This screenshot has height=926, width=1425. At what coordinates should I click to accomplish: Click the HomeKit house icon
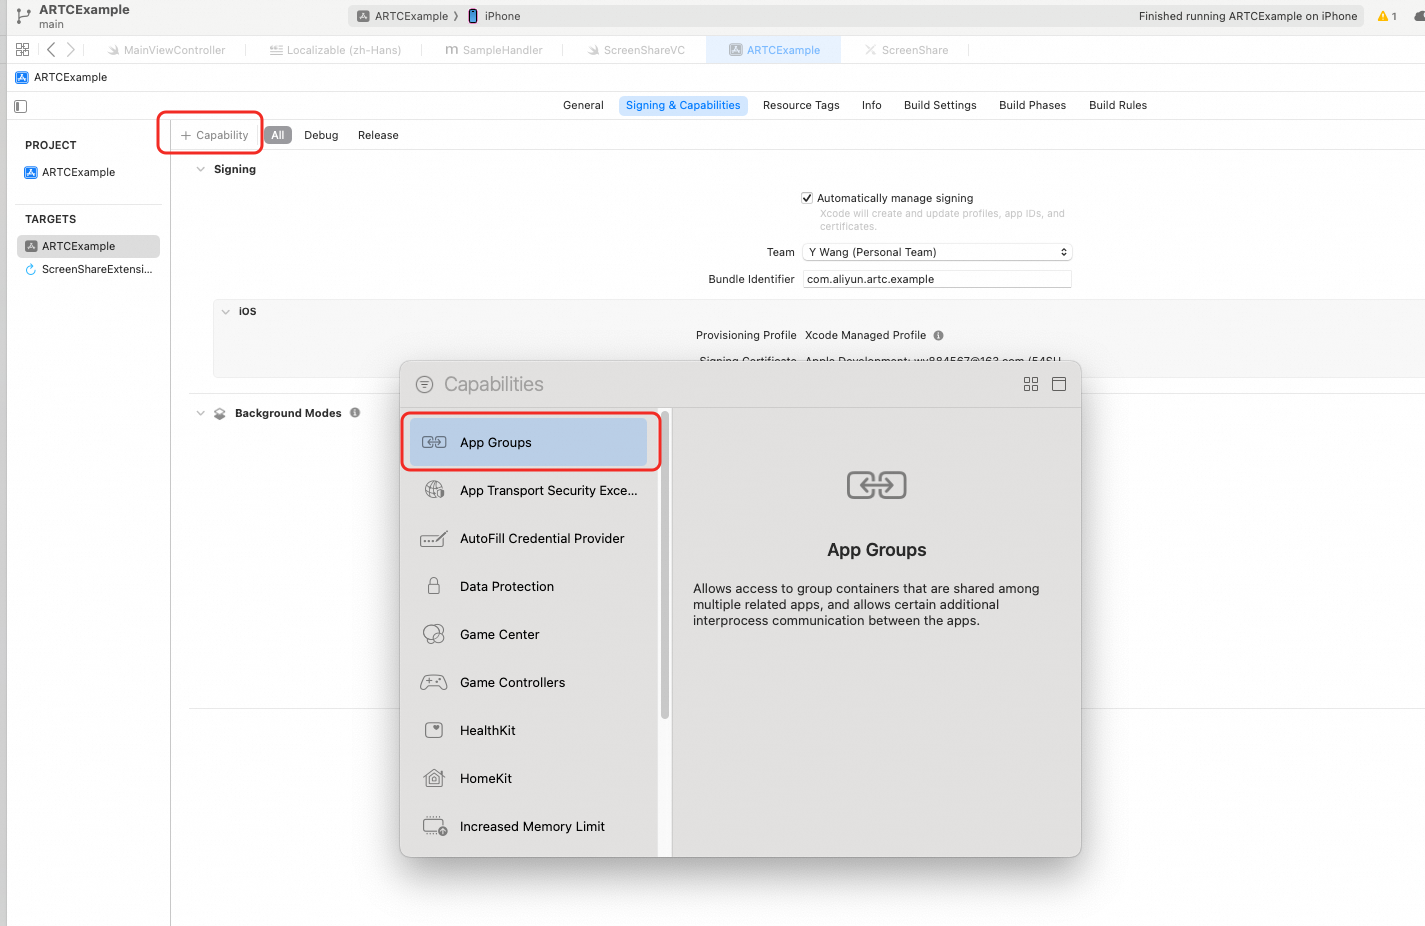tap(434, 778)
